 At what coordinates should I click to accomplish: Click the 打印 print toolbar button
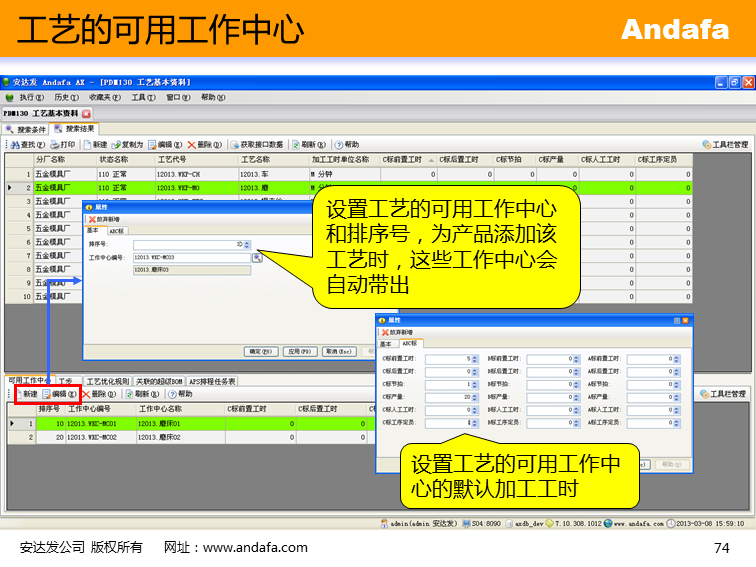coord(62,145)
